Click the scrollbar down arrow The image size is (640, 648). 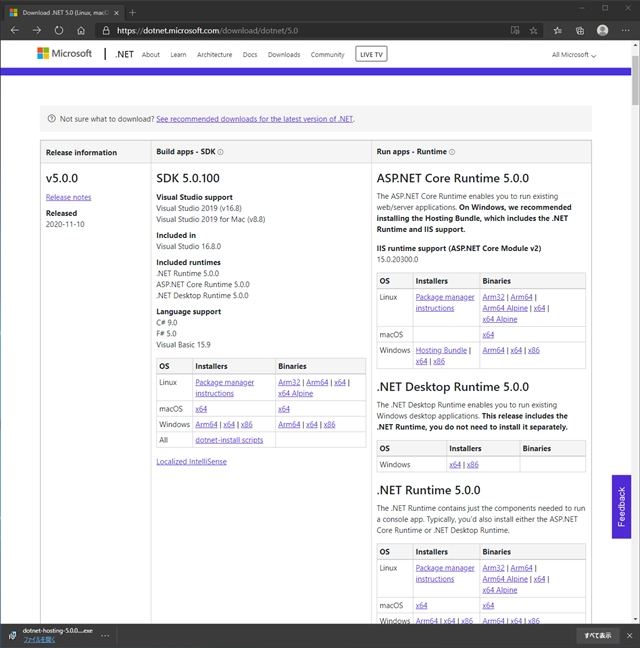point(635,619)
